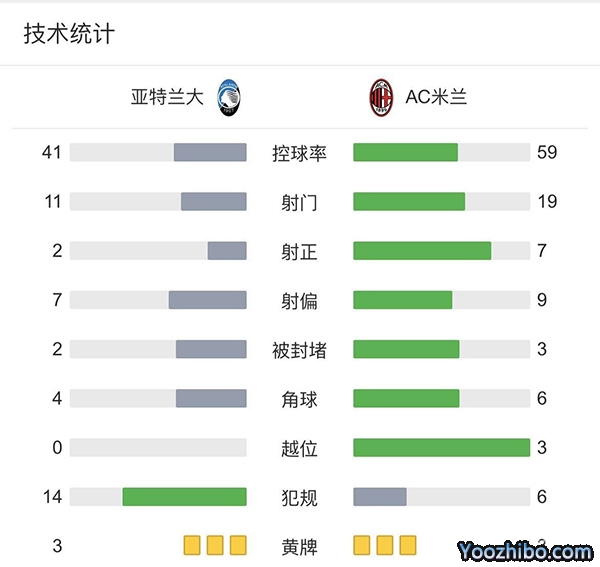The height and width of the screenshot is (567, 600).
Task: Click the AC Milan team crest logo
Action: tap(381, 97)
